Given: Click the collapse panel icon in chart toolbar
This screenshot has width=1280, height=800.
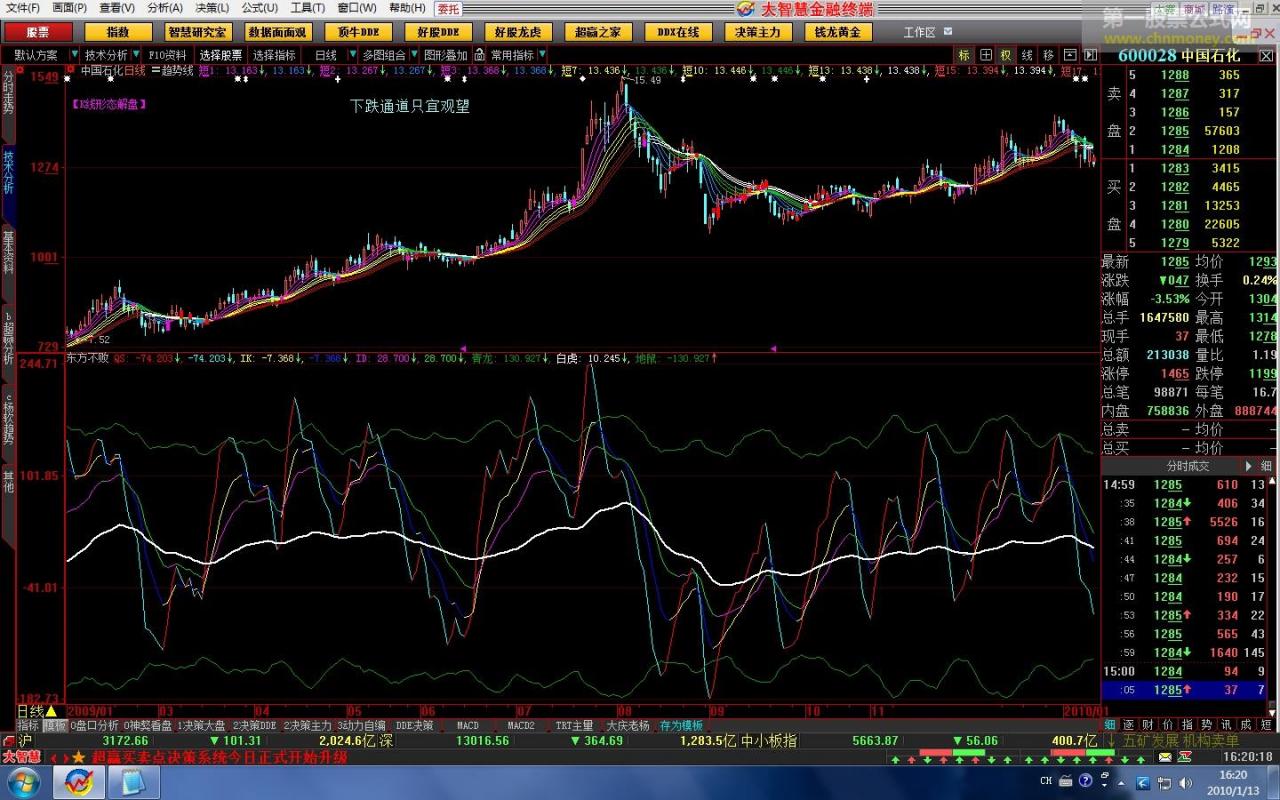Looking at the screenshot, I should 1069,55.
